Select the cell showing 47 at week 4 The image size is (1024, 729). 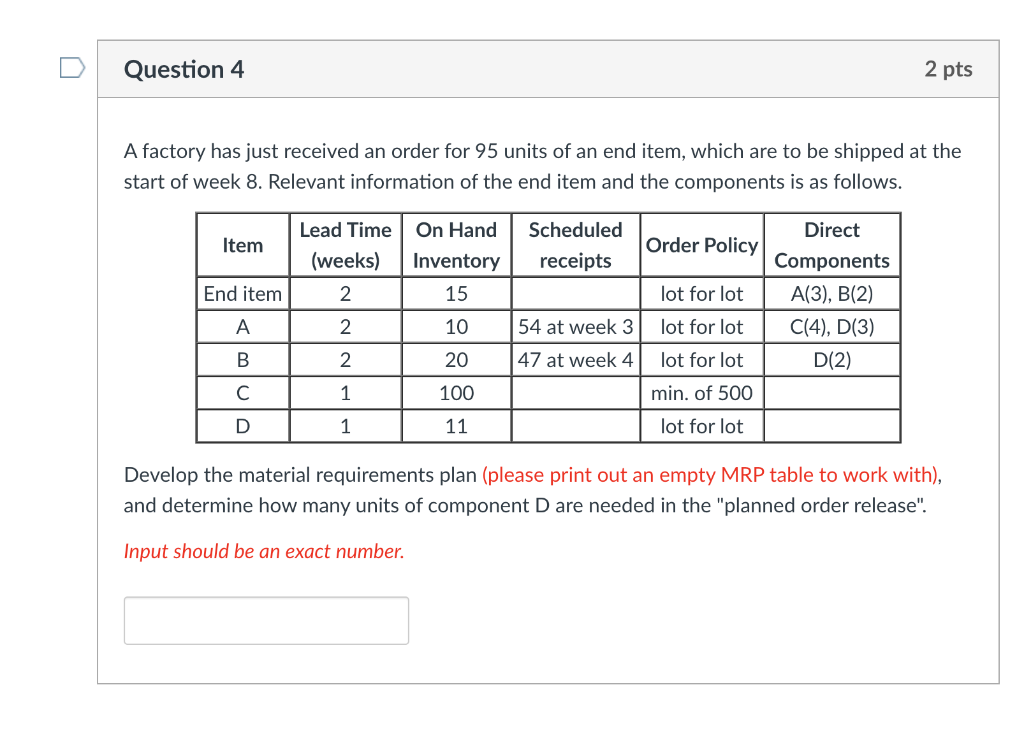tap(575, 359)
